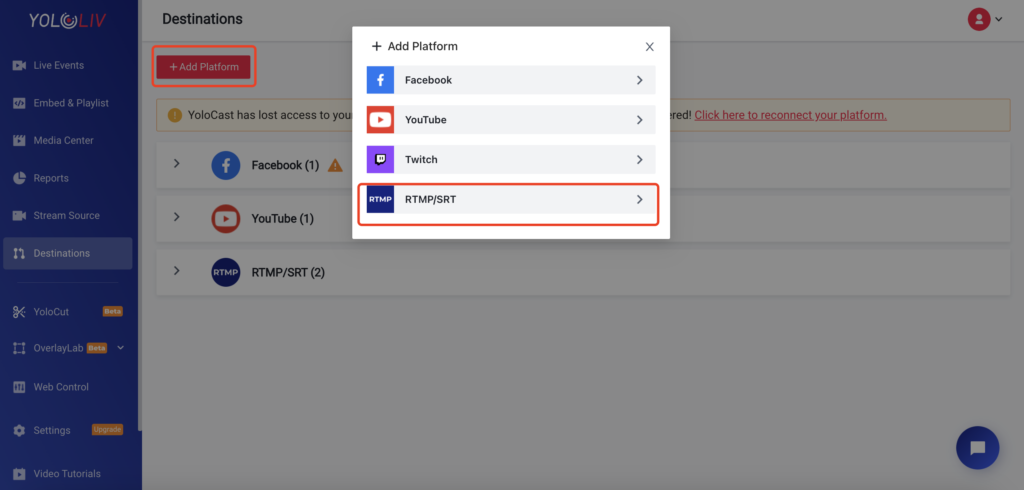Image resolution: width=1024 pixels, height=490 pixels.
Task: Choose RTMP/SRT in Add Platform dialog
Action: click(x=511, y=199)
